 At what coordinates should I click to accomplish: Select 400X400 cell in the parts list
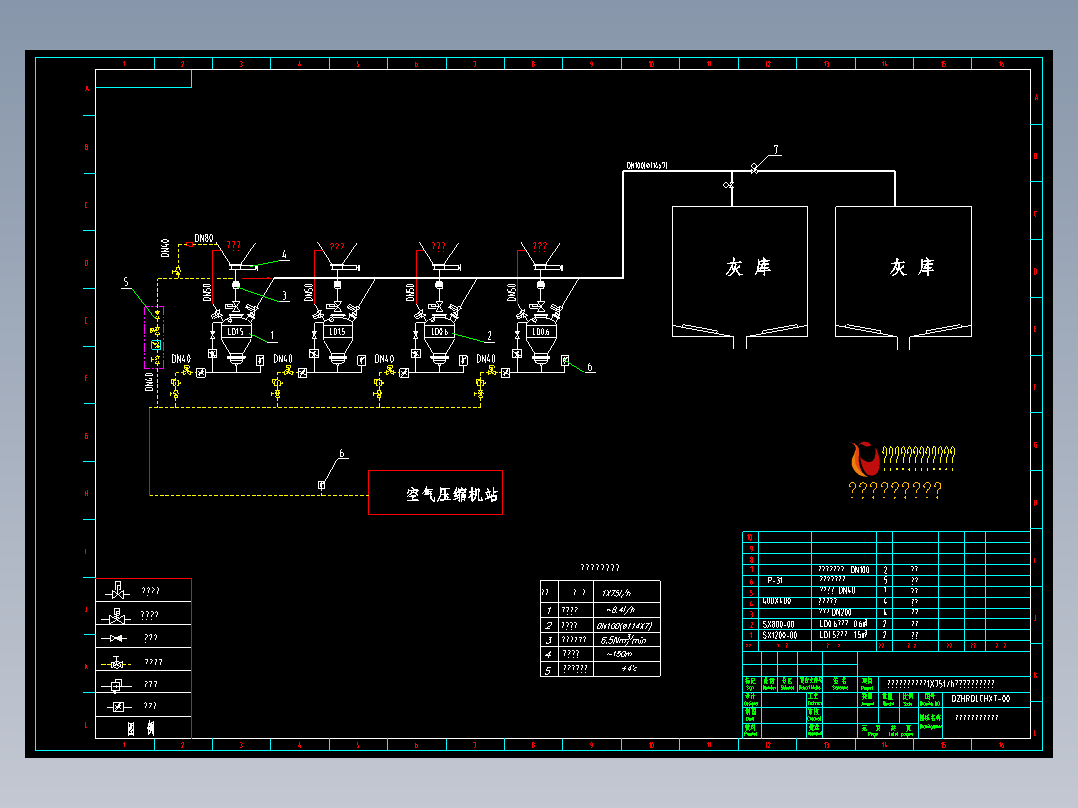point(776,601)
